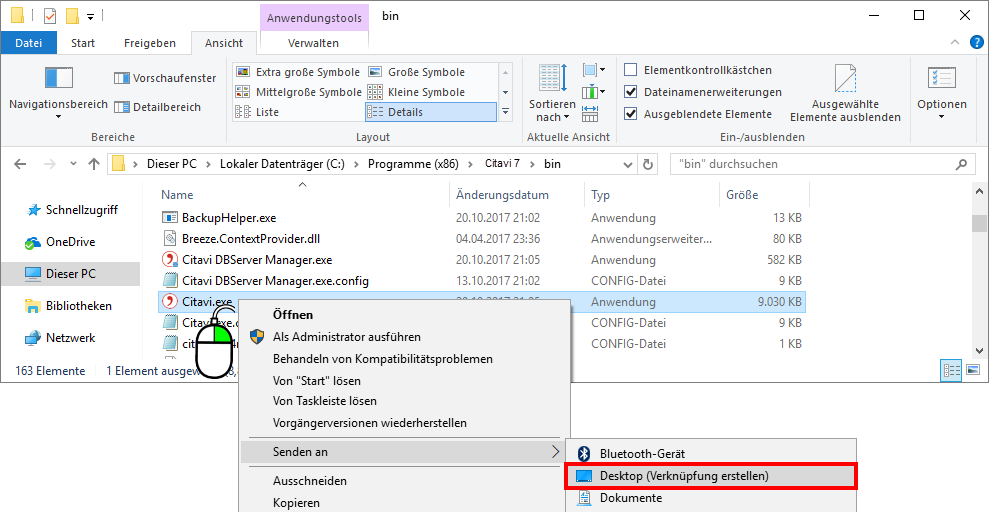Expand the layout gallery more arrow

(505, 112)
